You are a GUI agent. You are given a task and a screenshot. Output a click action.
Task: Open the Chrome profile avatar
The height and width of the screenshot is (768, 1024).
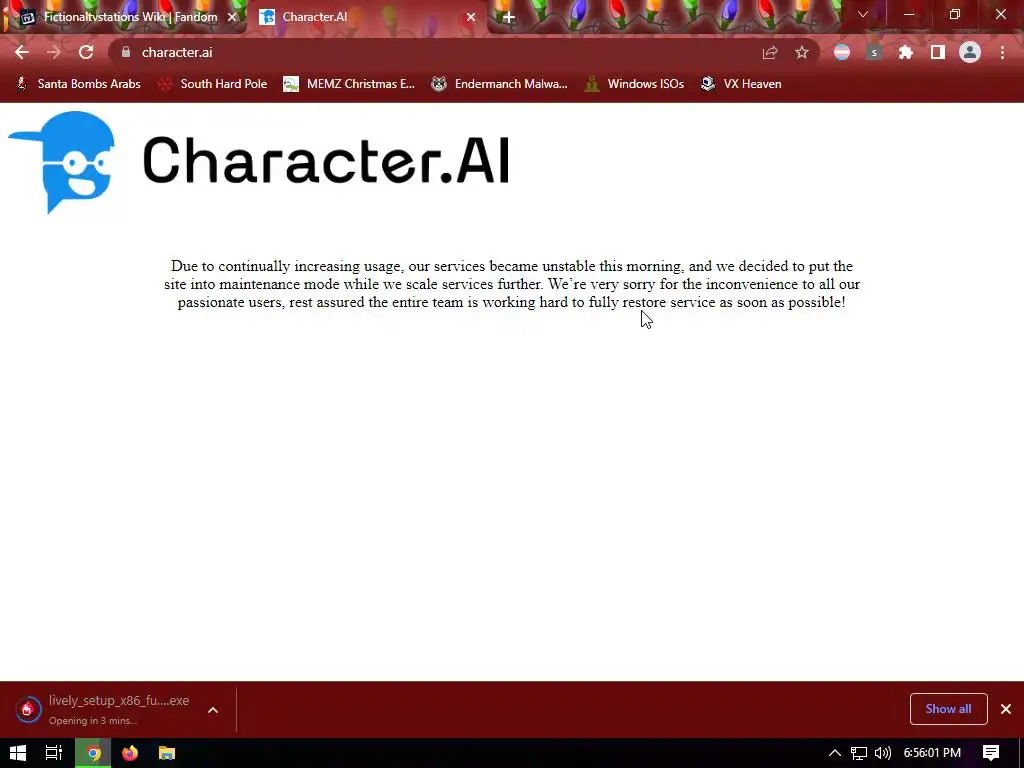pos(970,52)
